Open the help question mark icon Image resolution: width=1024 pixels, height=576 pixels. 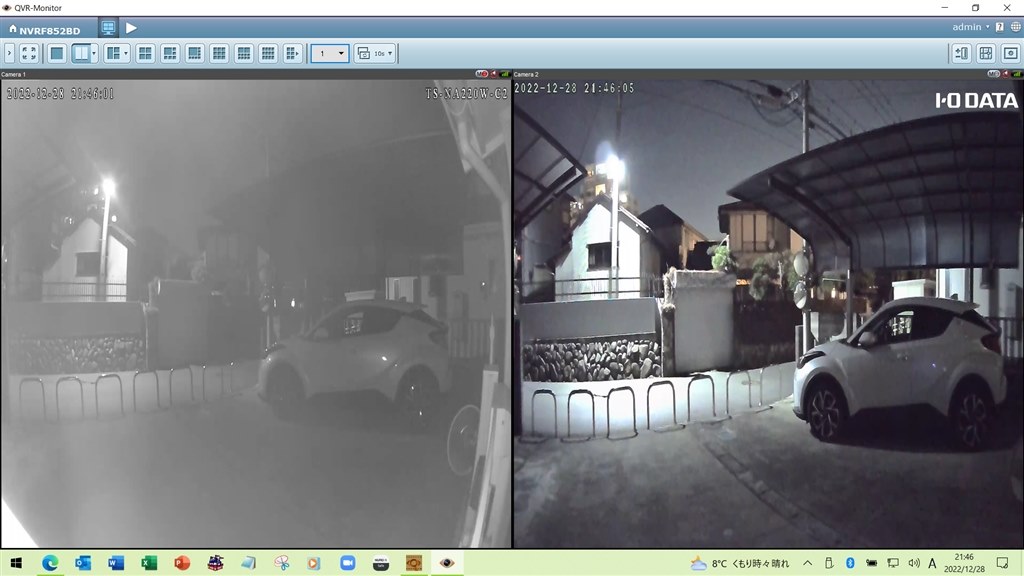1000,27
